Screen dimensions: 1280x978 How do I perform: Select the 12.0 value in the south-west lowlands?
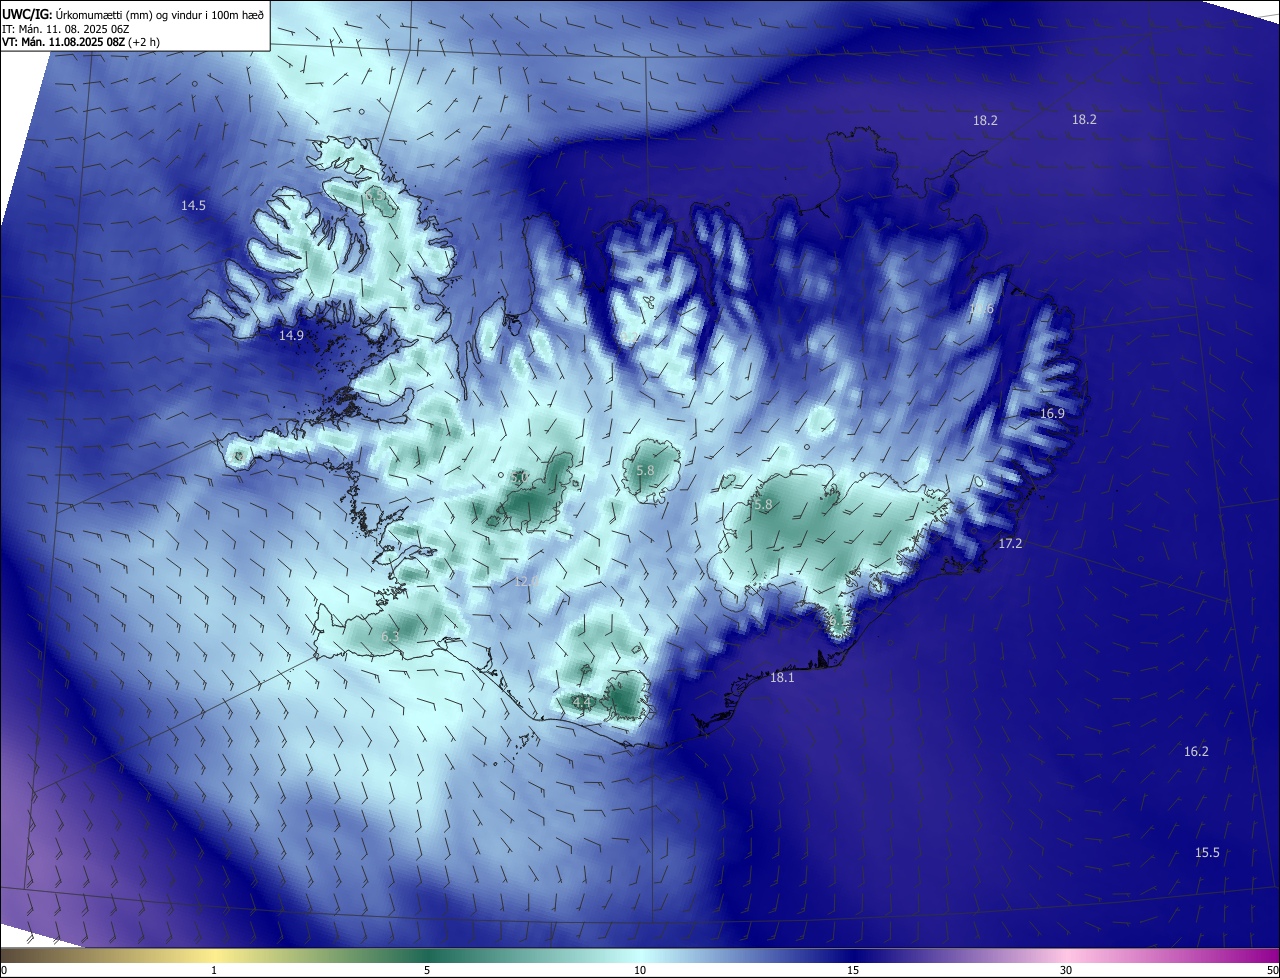[x=526, y=580]
